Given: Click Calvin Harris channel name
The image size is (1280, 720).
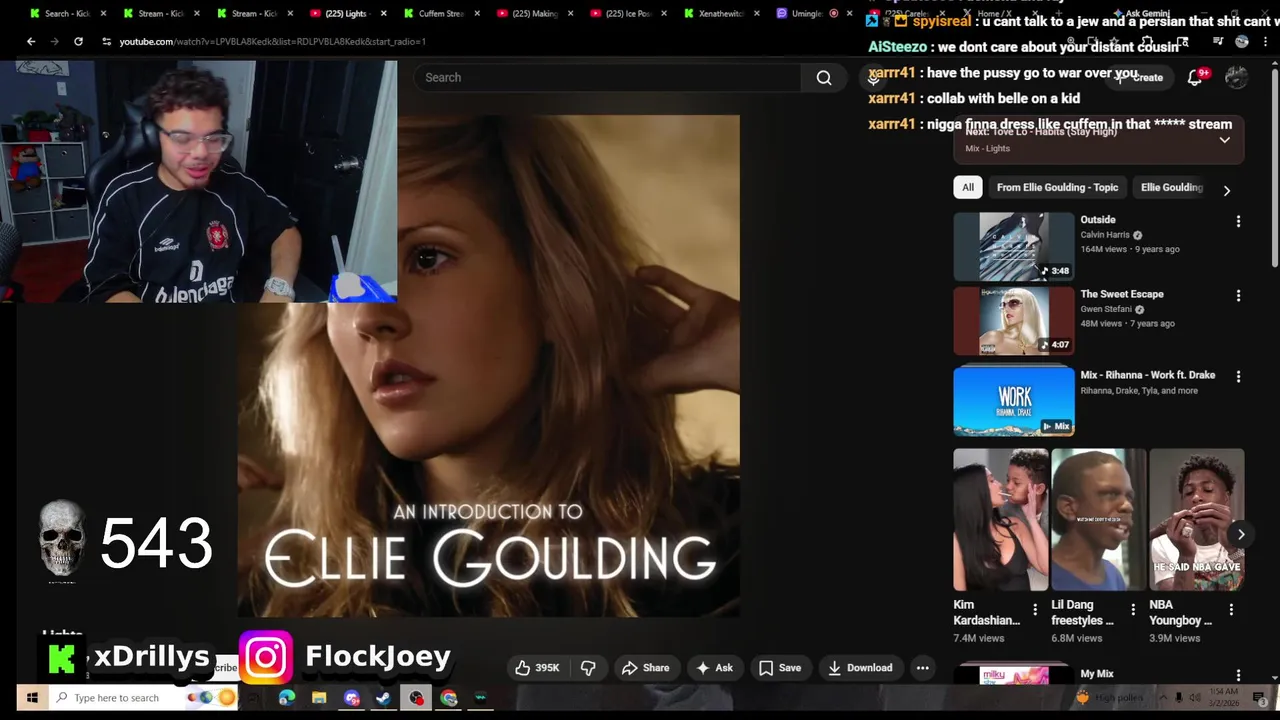Looking at the screenshot, I should (x=1105, y=235).
